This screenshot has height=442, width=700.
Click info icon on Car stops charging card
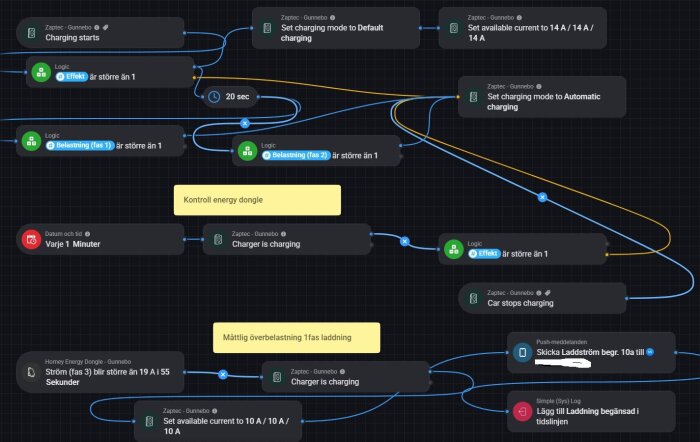click(x=538, y=293)
